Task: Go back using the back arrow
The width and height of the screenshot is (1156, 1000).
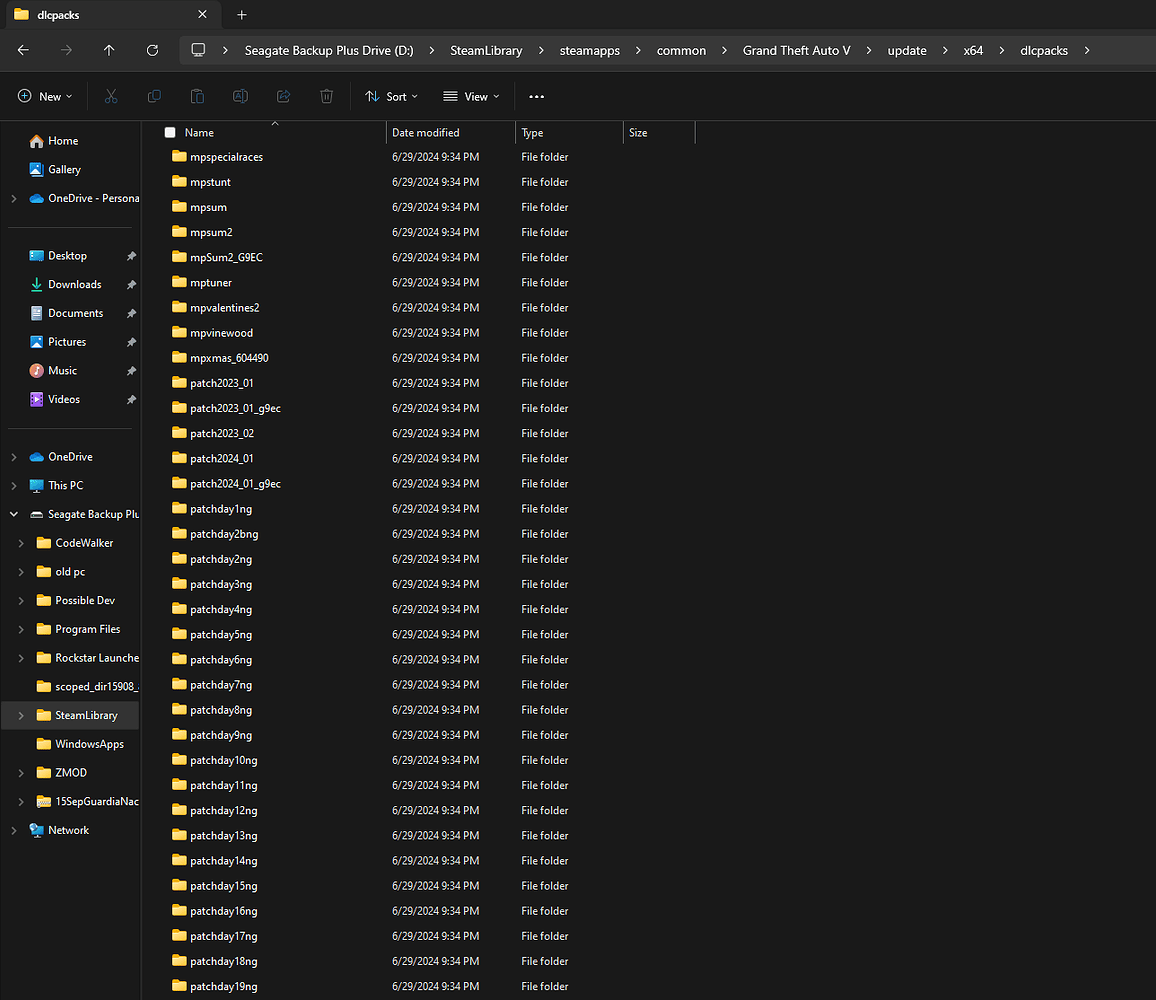Action: [24, 50]
